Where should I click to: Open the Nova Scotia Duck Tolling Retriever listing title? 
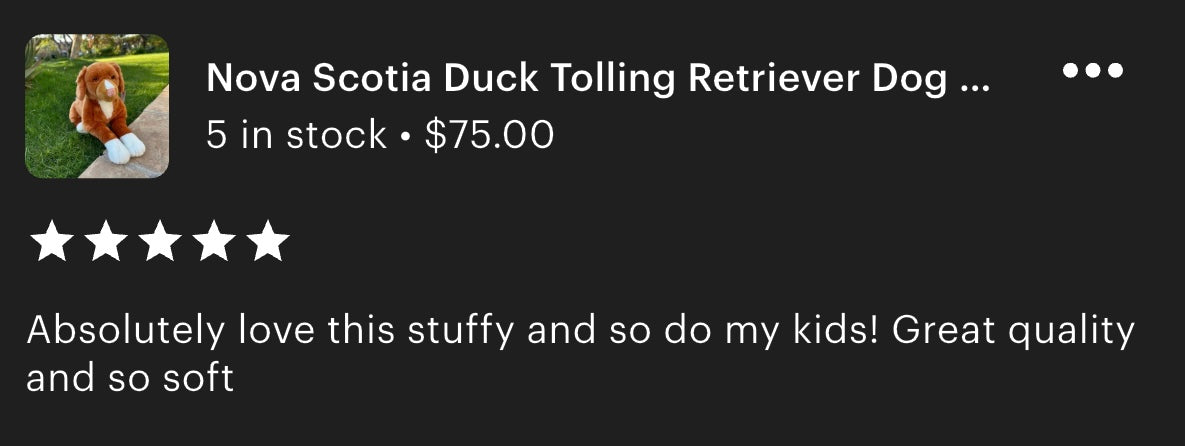[597, 78]
